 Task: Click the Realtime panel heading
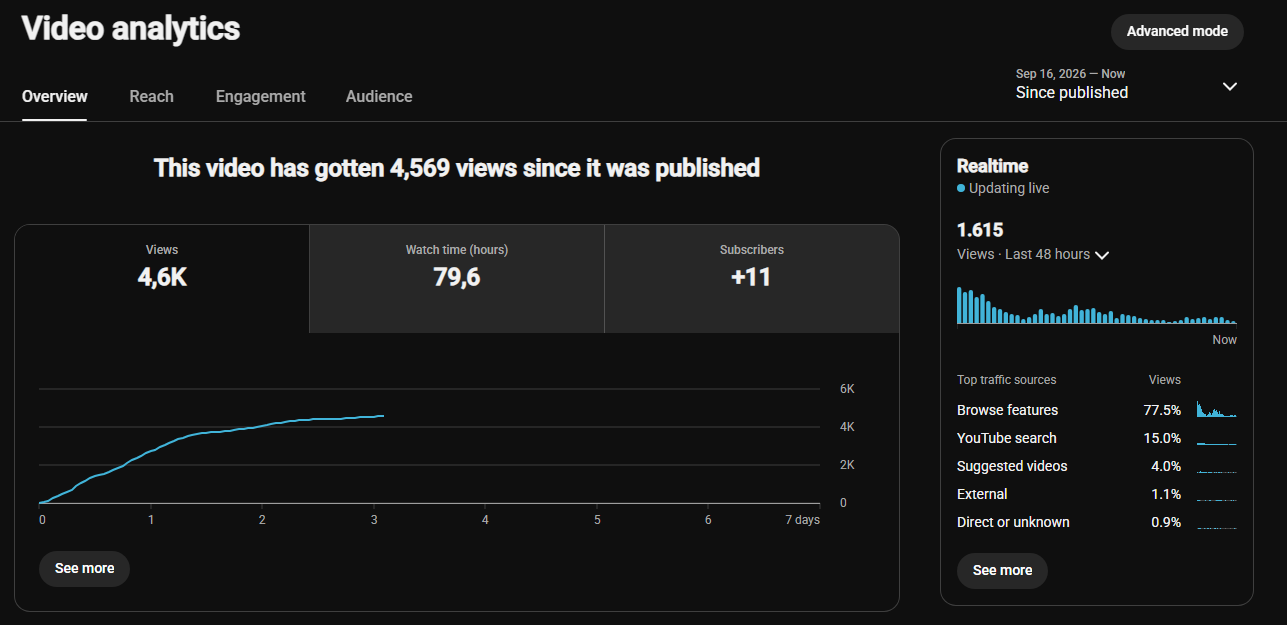(992, 166)
